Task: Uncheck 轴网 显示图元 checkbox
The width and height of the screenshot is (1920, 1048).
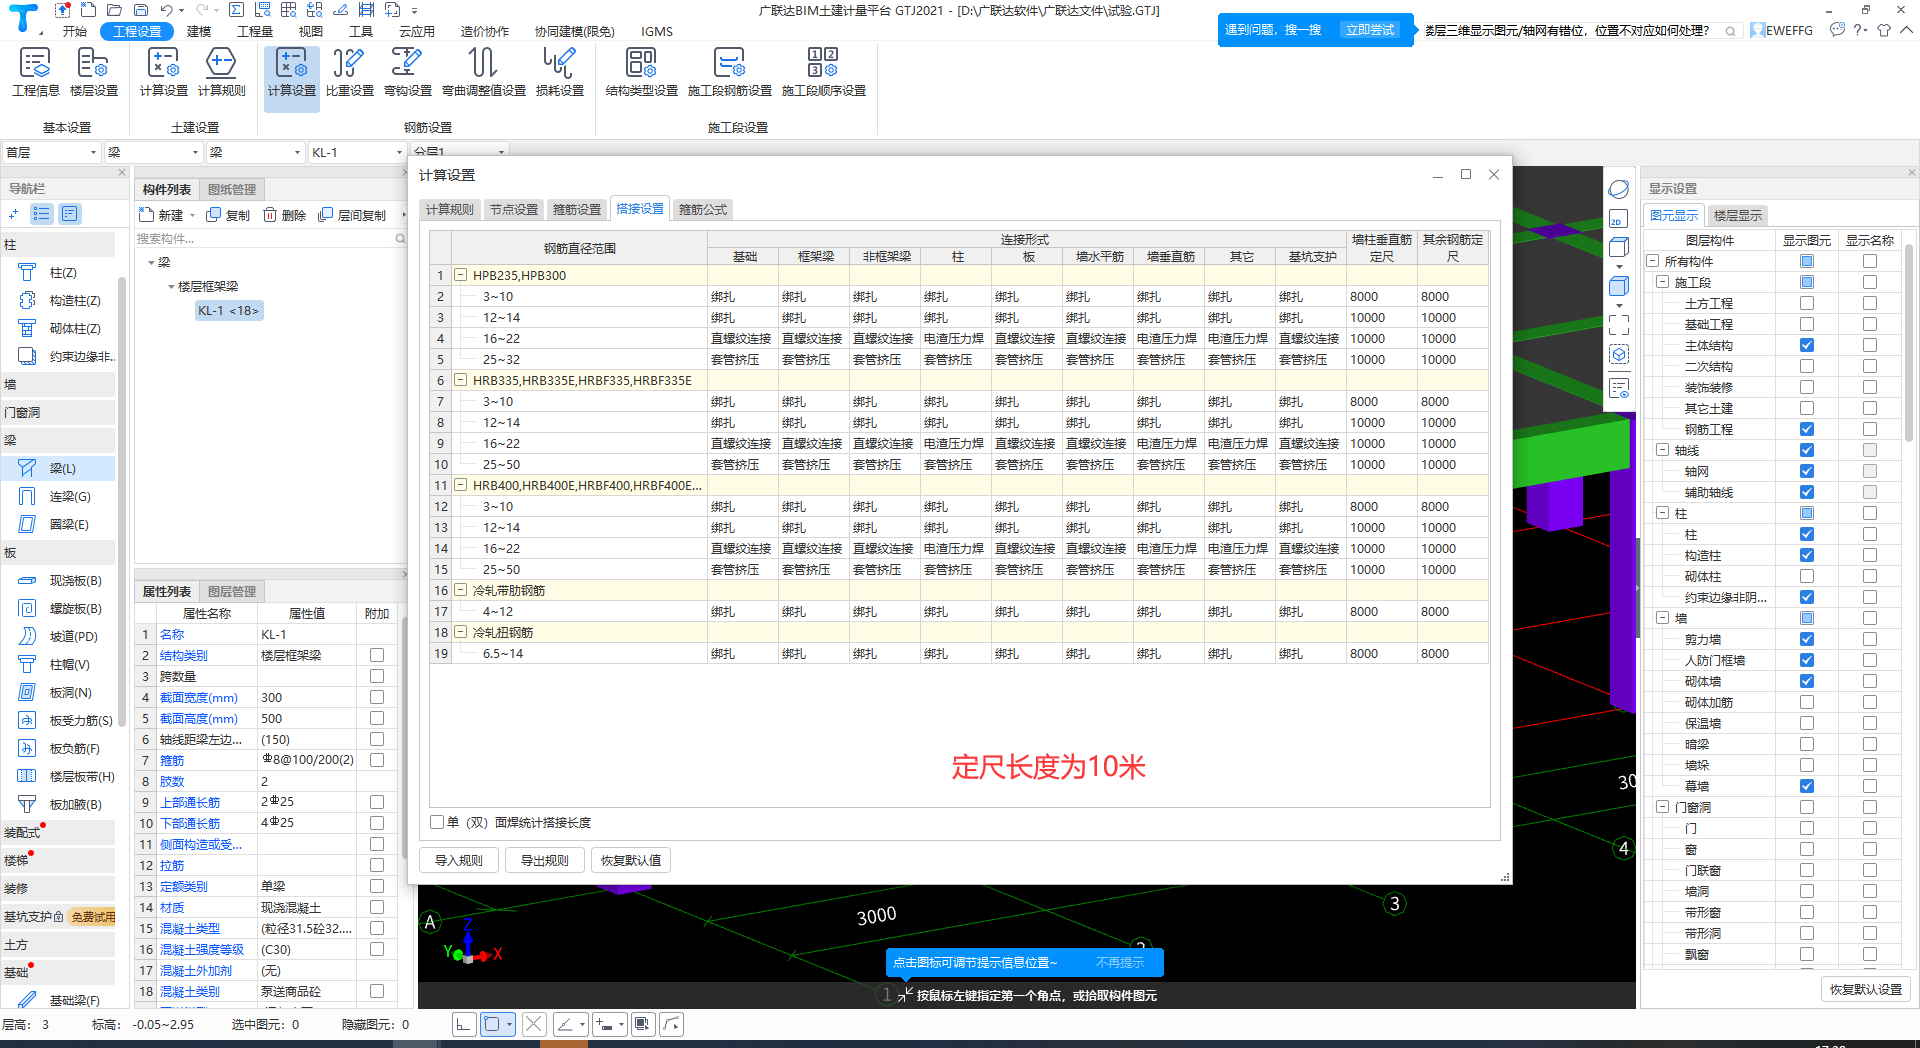Action: click(x=1806, y=471)
